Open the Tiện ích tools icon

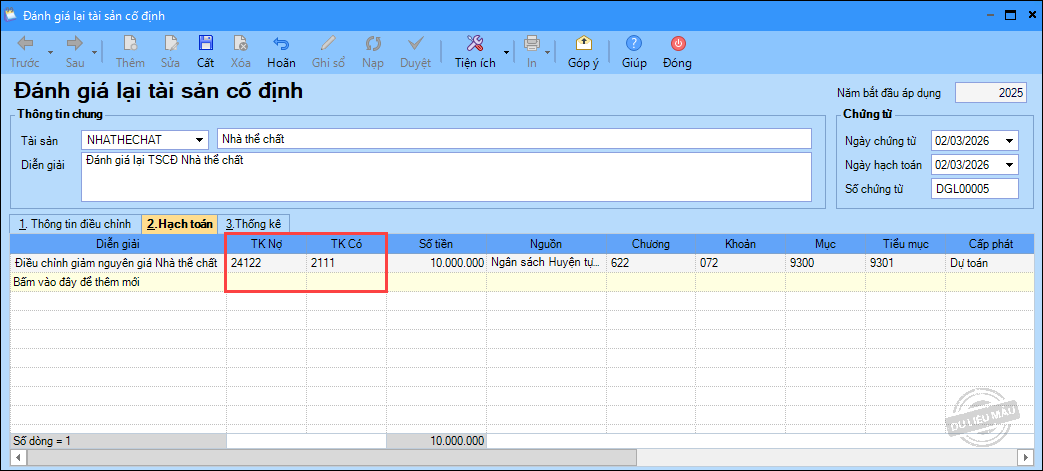[475, 44]
